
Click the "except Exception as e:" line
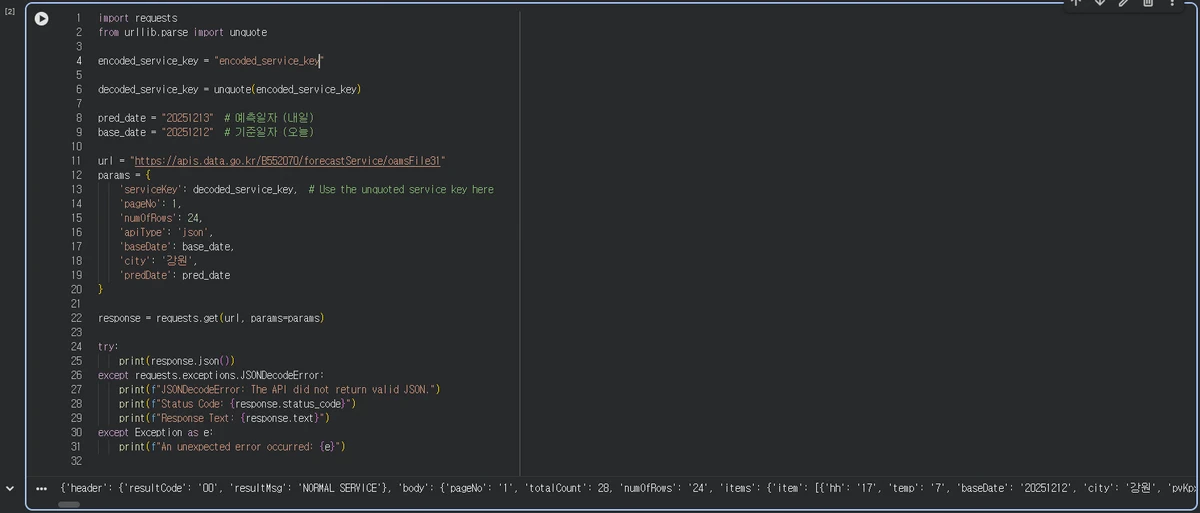(x=155, y=432)
